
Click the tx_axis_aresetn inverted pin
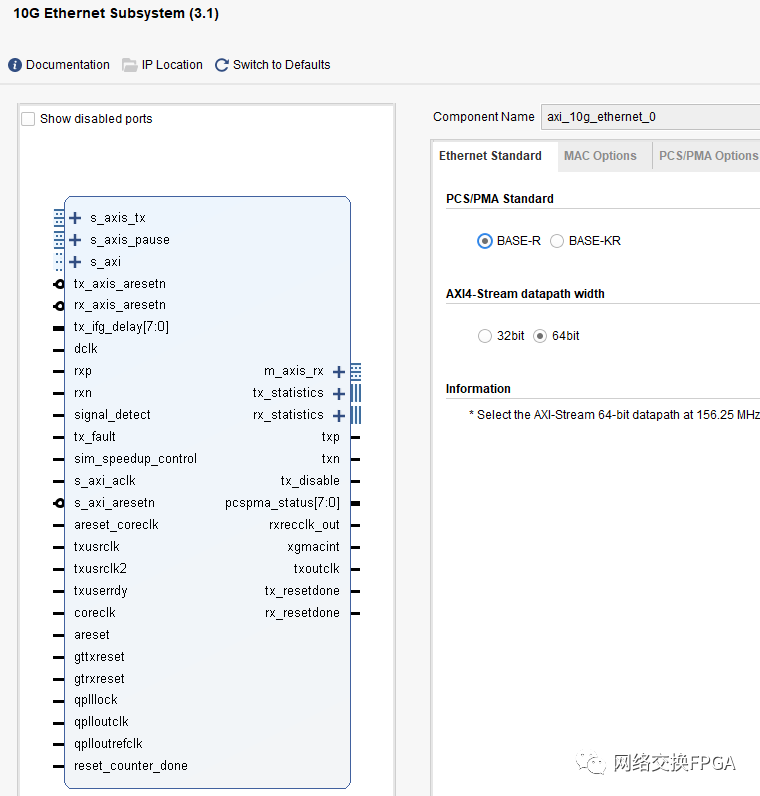59,284
